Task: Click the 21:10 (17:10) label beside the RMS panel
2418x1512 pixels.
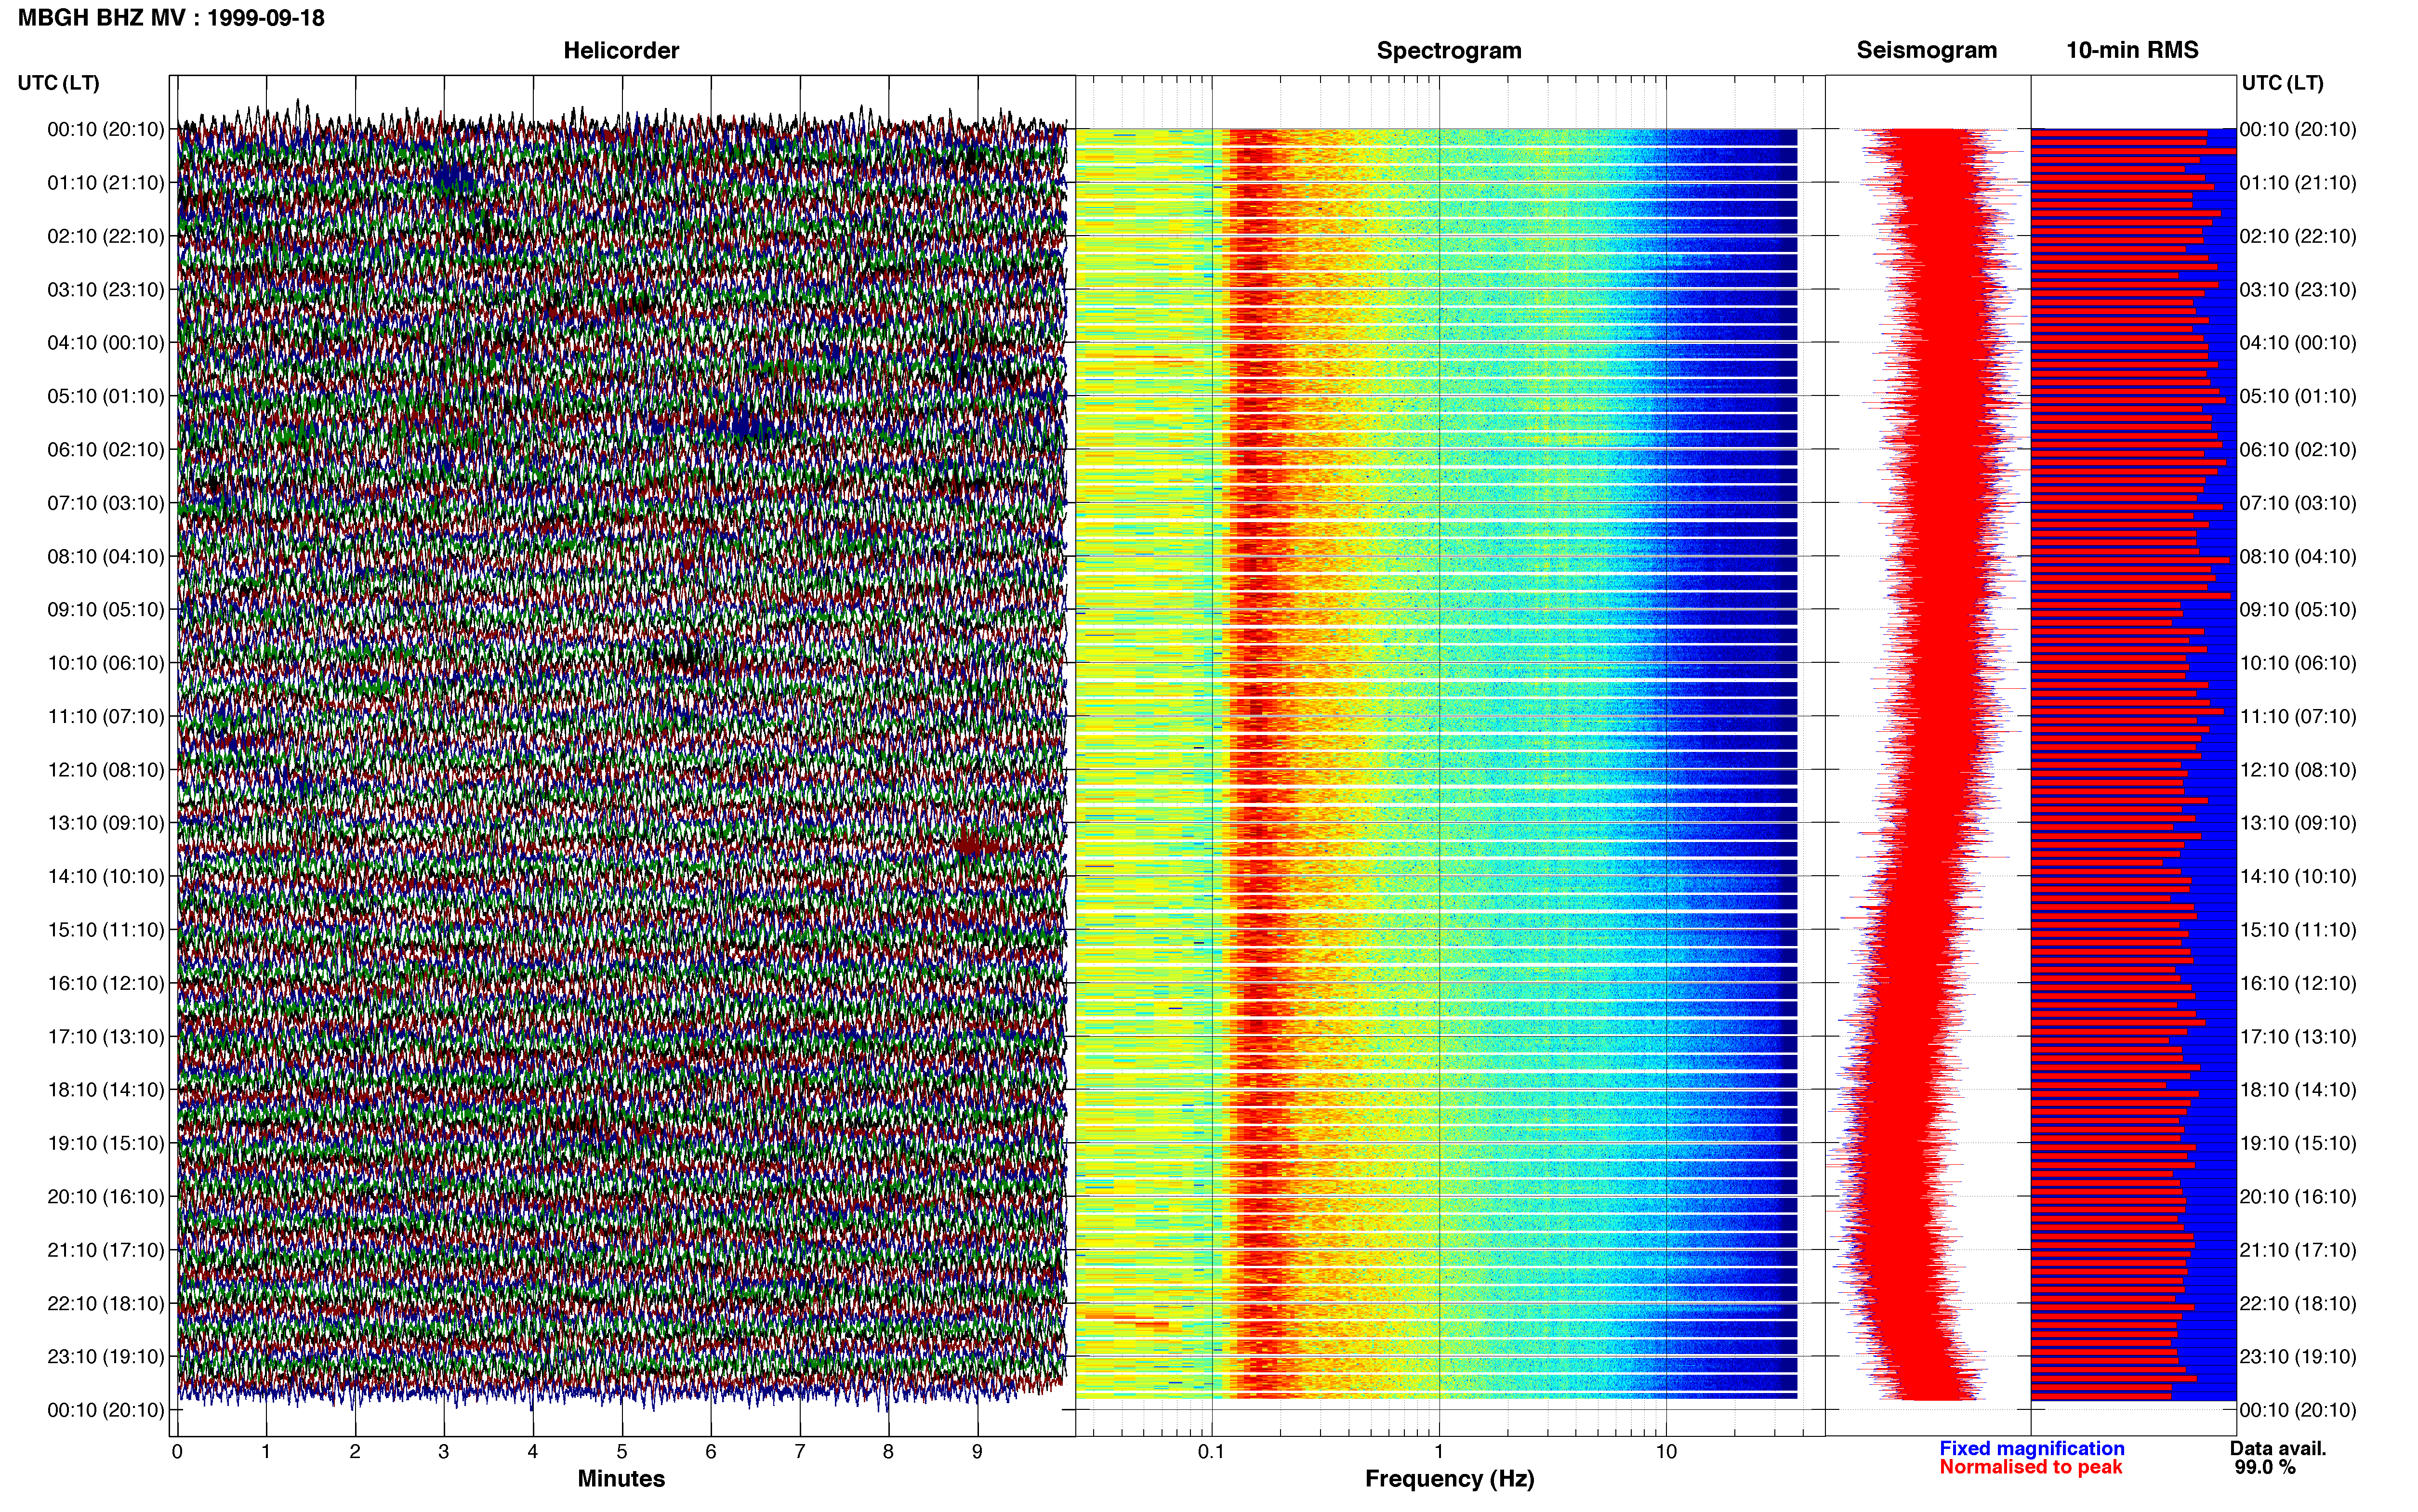Action: click(x=2298, y=1250)
